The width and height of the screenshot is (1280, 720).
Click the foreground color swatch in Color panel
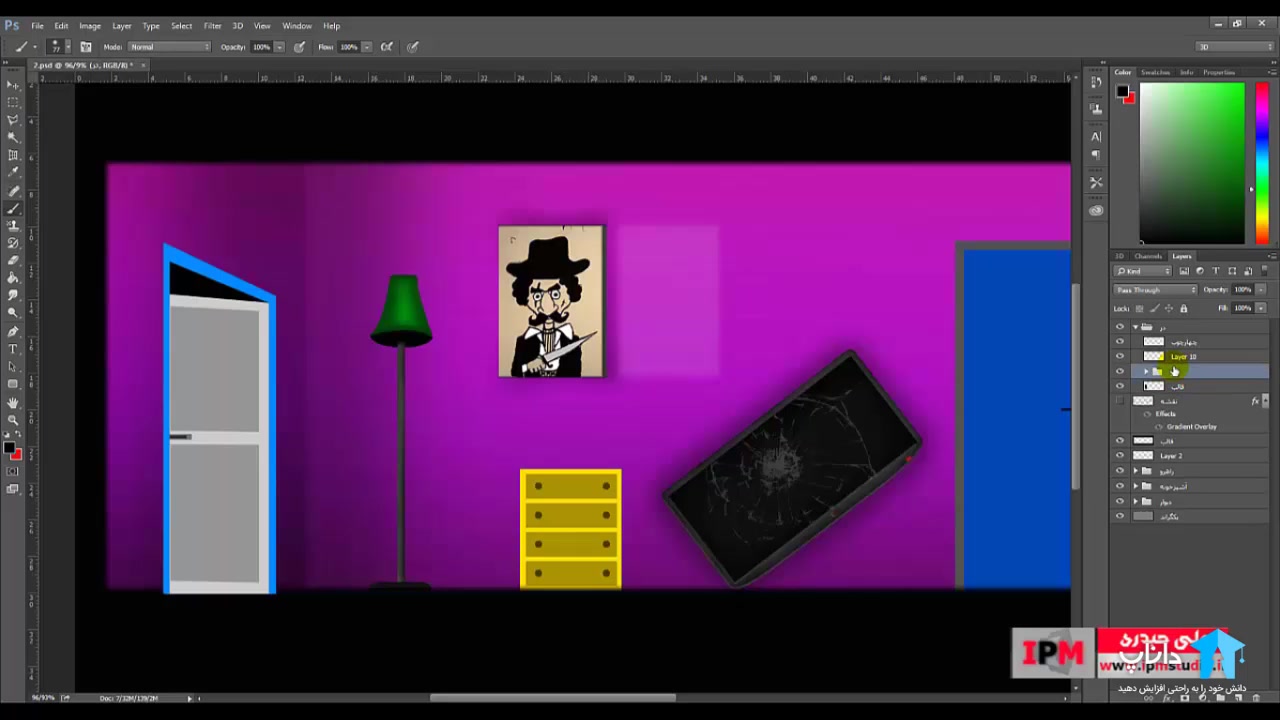(1123, 91)
